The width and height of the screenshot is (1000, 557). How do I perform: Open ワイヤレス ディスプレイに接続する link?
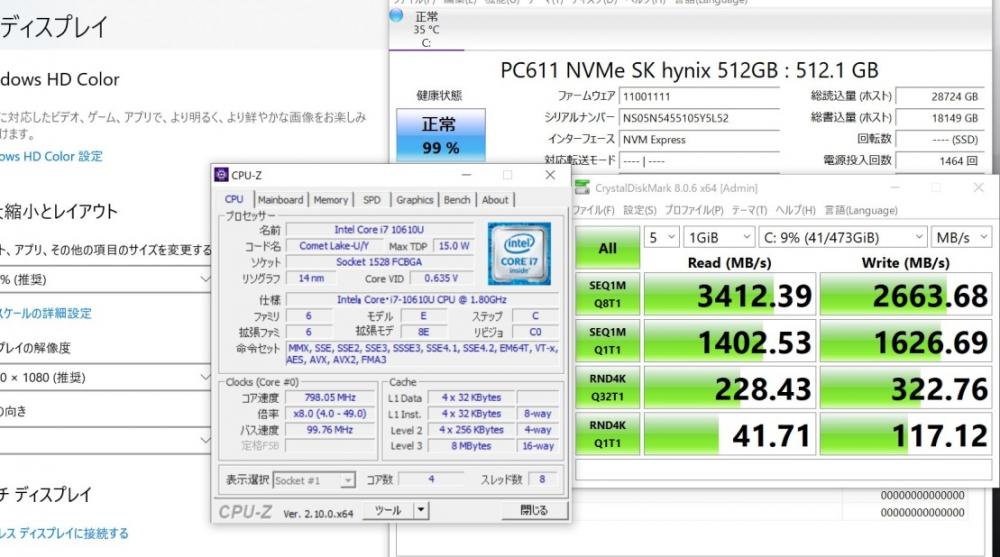(64, 533)
